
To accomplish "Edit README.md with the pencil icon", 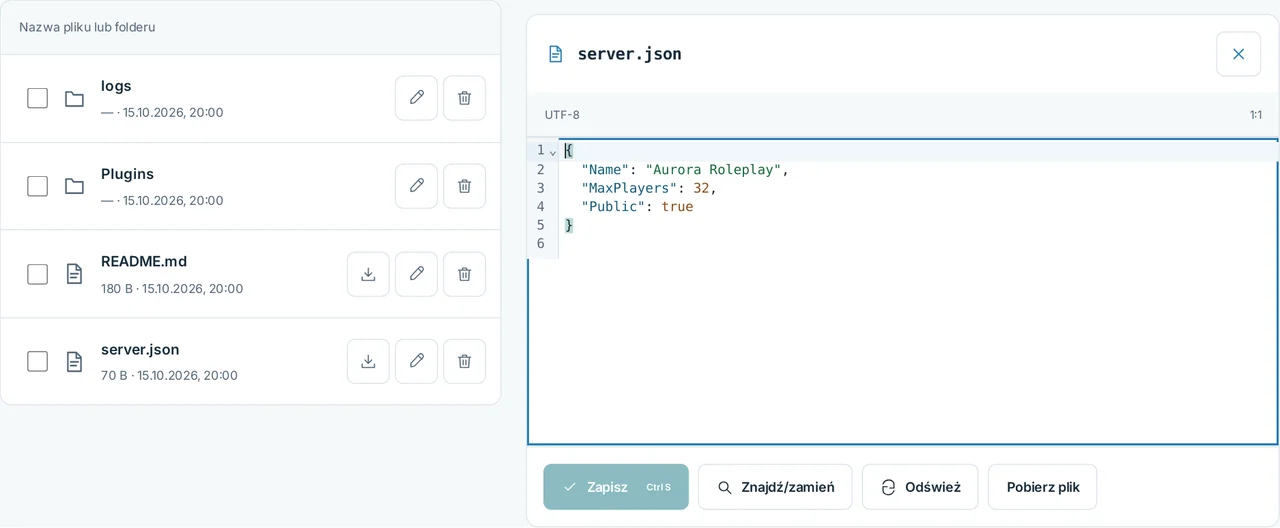I will pyautogui.click(x=416, y=274).
